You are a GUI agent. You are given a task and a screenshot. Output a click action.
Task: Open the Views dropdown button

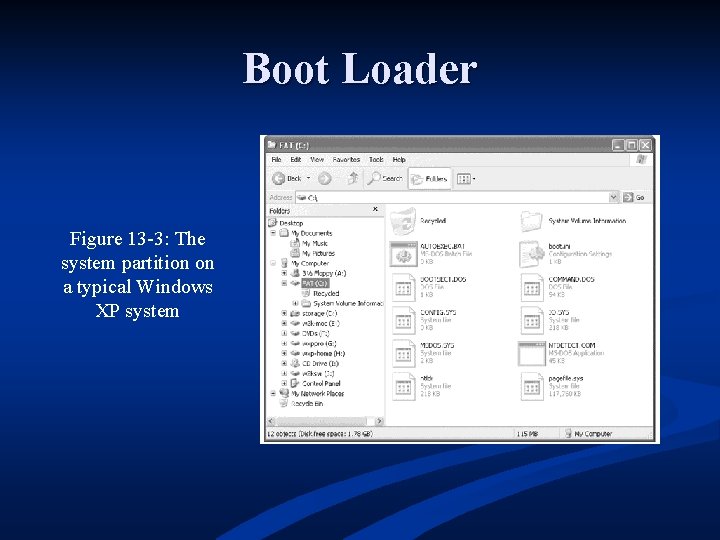[466, 179]
